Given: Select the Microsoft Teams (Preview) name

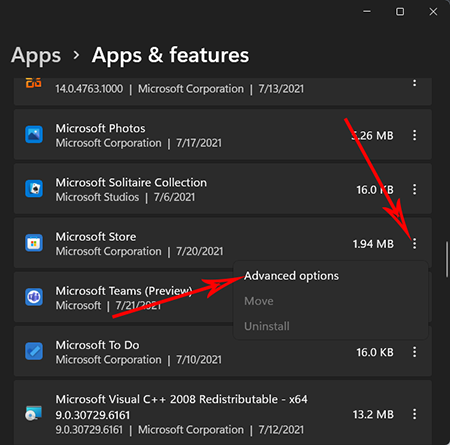Looking at the screenshot, I should [124, 291].
